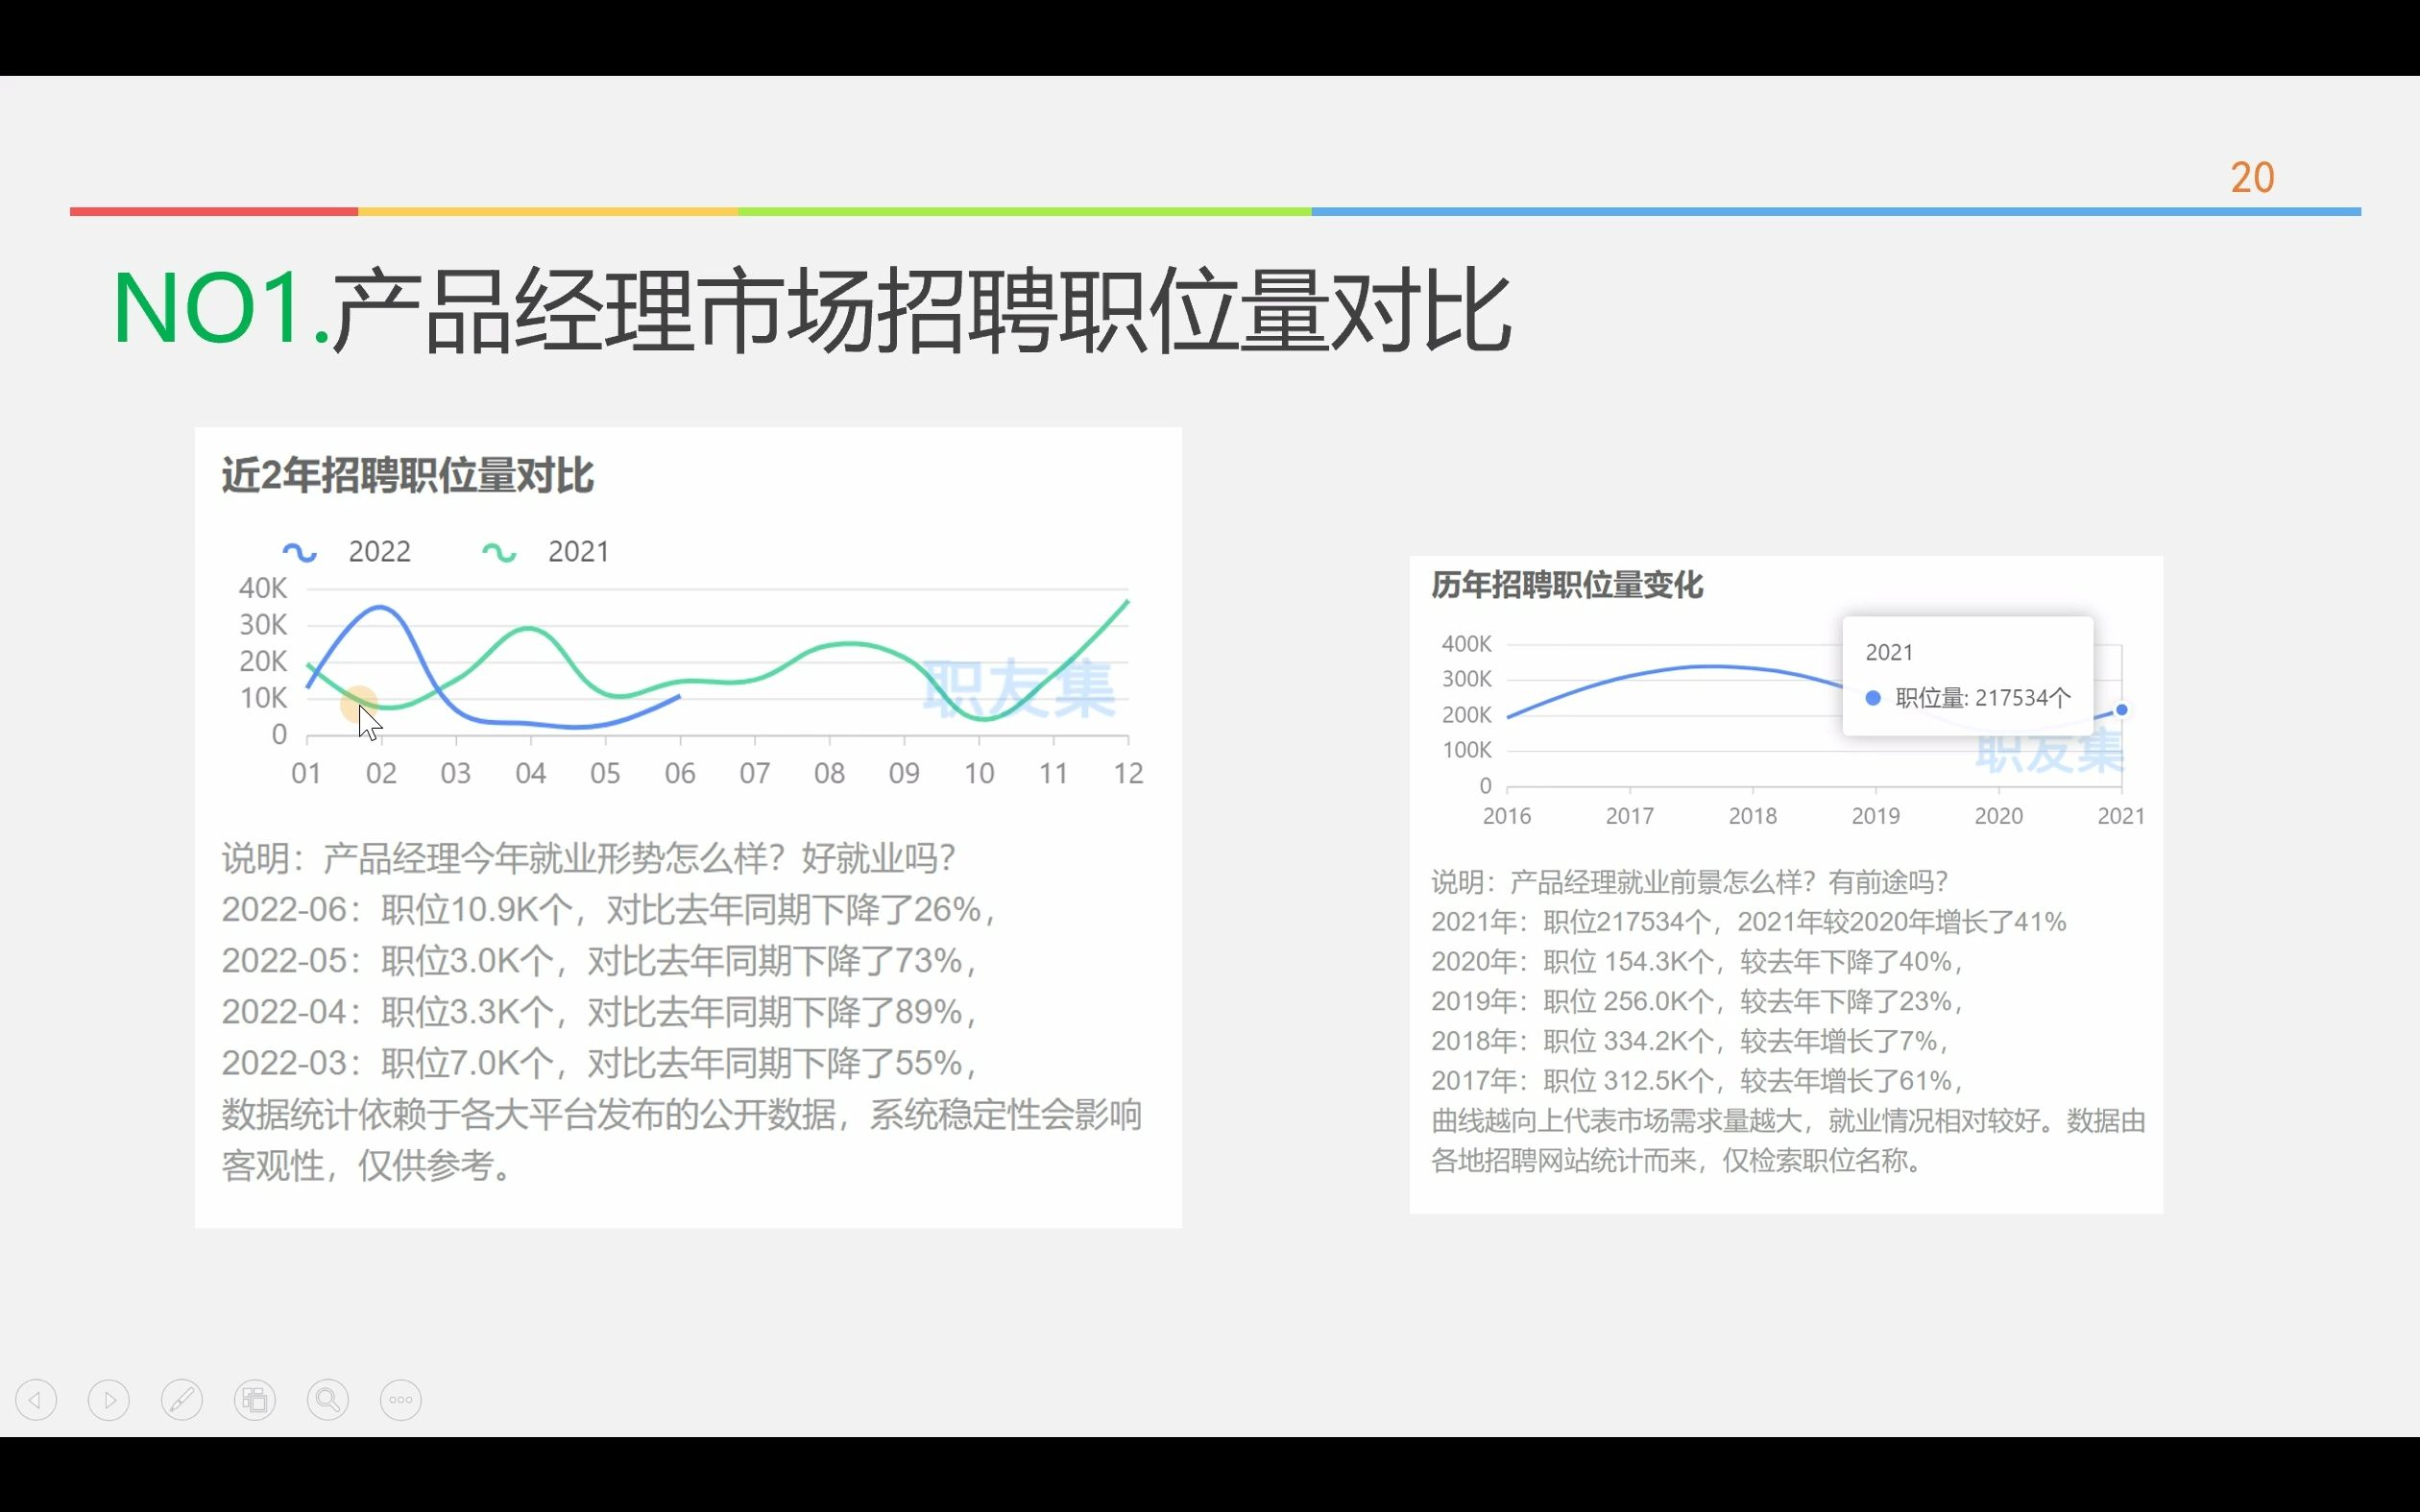Click the 40K y-axis label

pos(263,588)
